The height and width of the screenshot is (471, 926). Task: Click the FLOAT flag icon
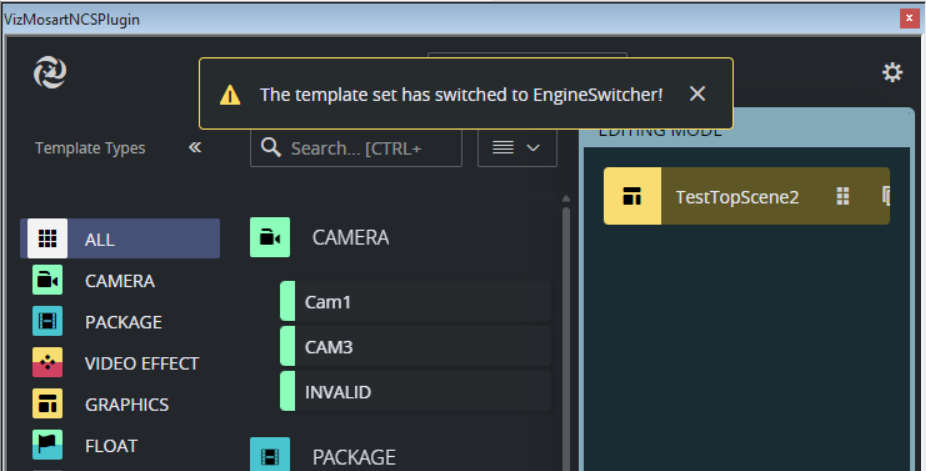(47, 445)
